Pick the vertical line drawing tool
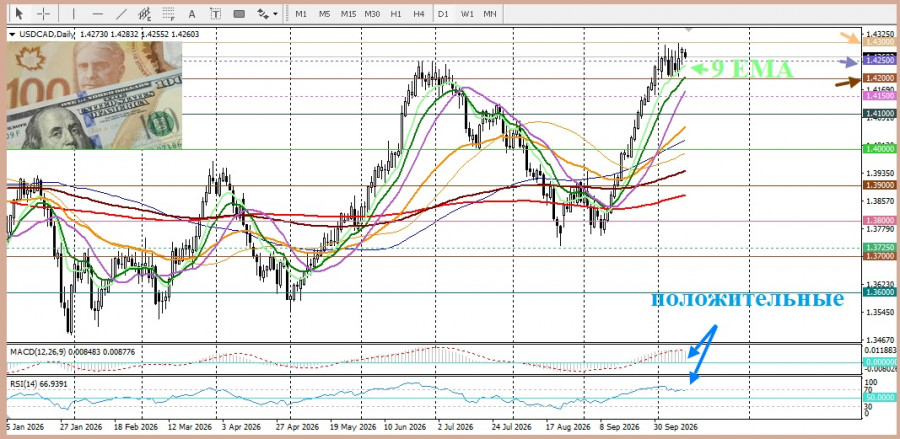 (74, 13)
